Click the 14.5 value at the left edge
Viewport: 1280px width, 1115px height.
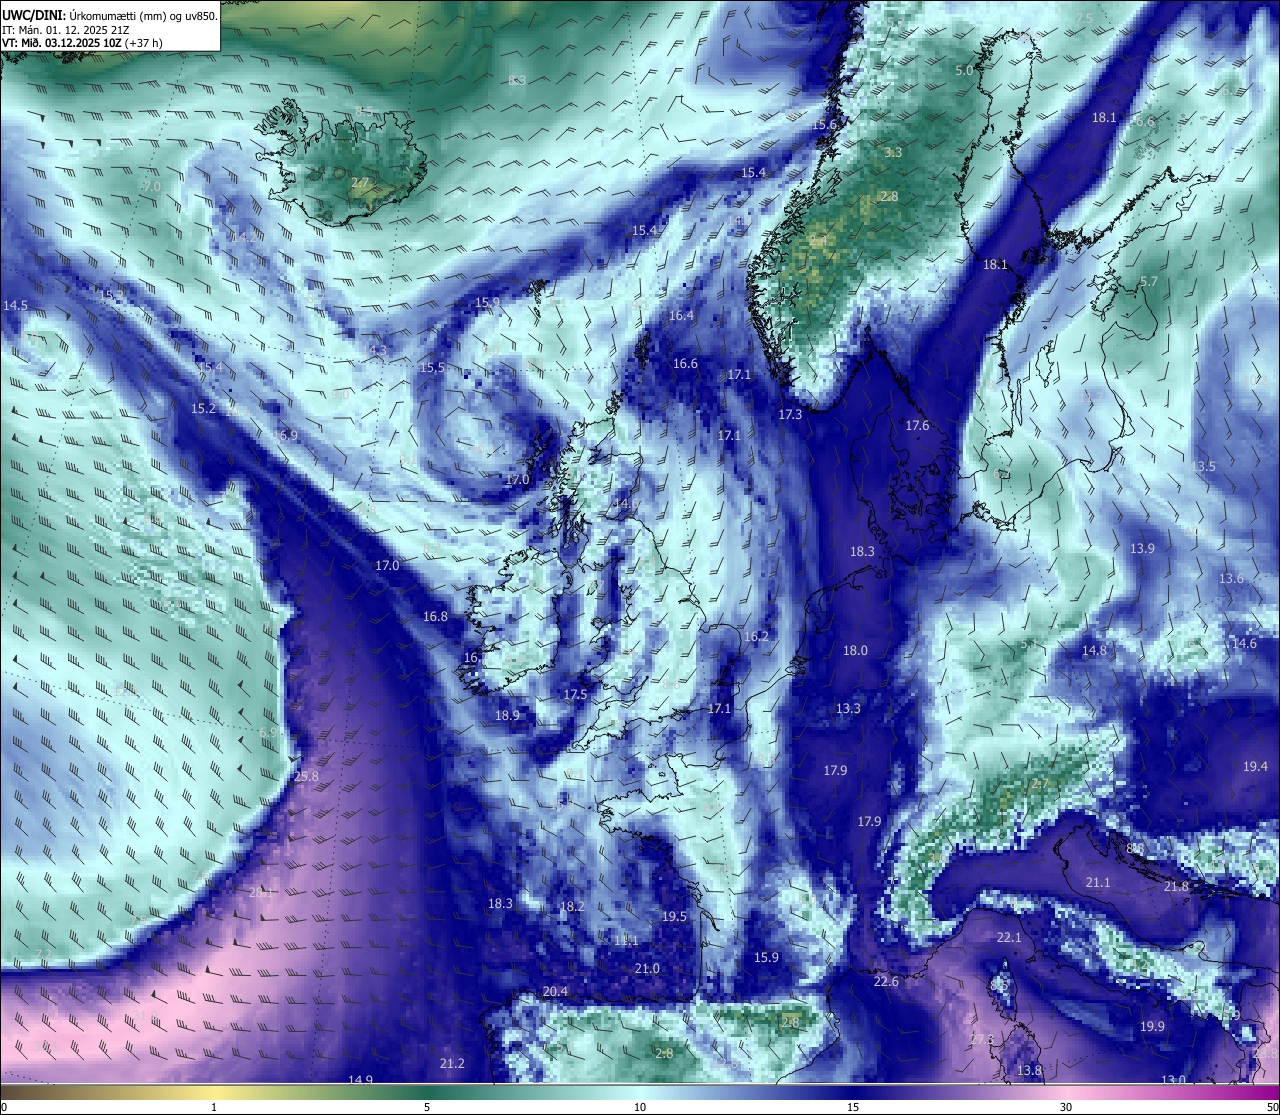(15, 305)
